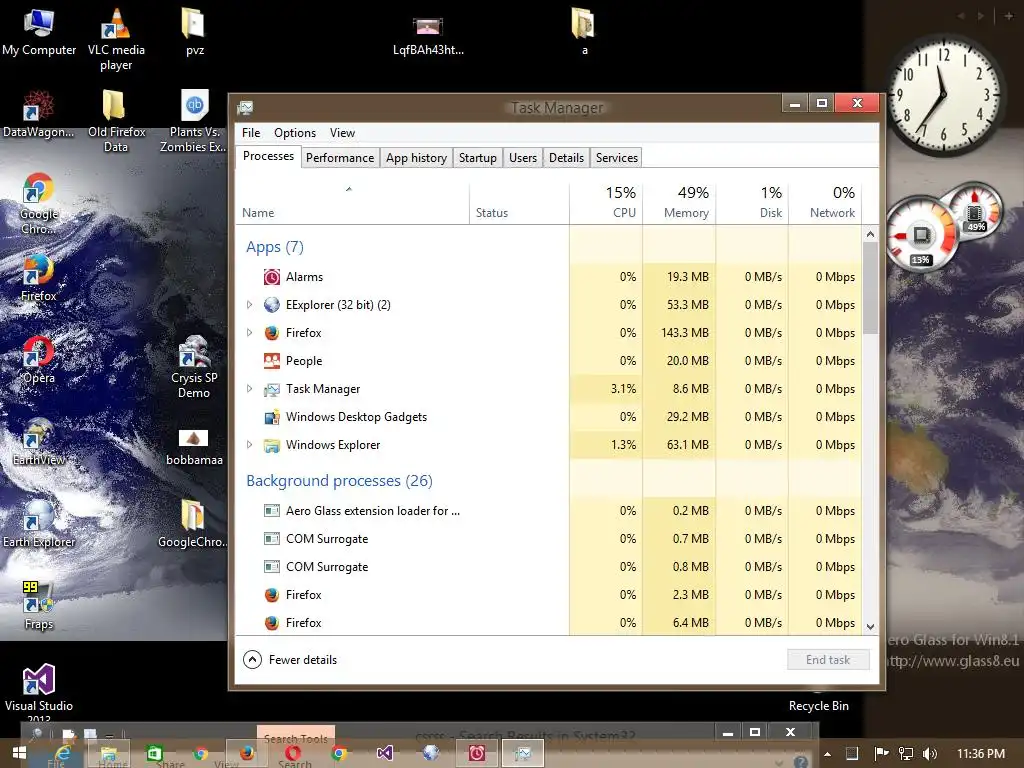Viewport: 1024px width, 768px height.
Task: Click the Apps (7) group header
Action: pos(275,247)
